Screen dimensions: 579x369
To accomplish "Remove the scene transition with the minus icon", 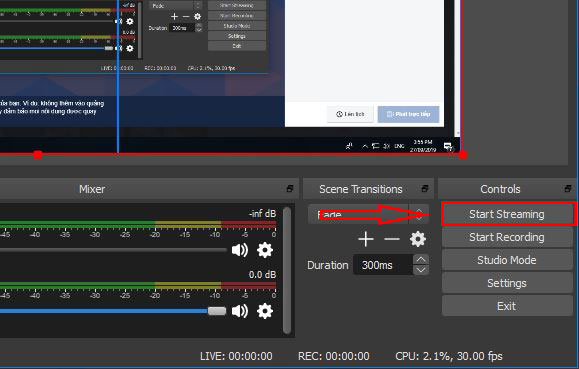I will pos(392,239).
